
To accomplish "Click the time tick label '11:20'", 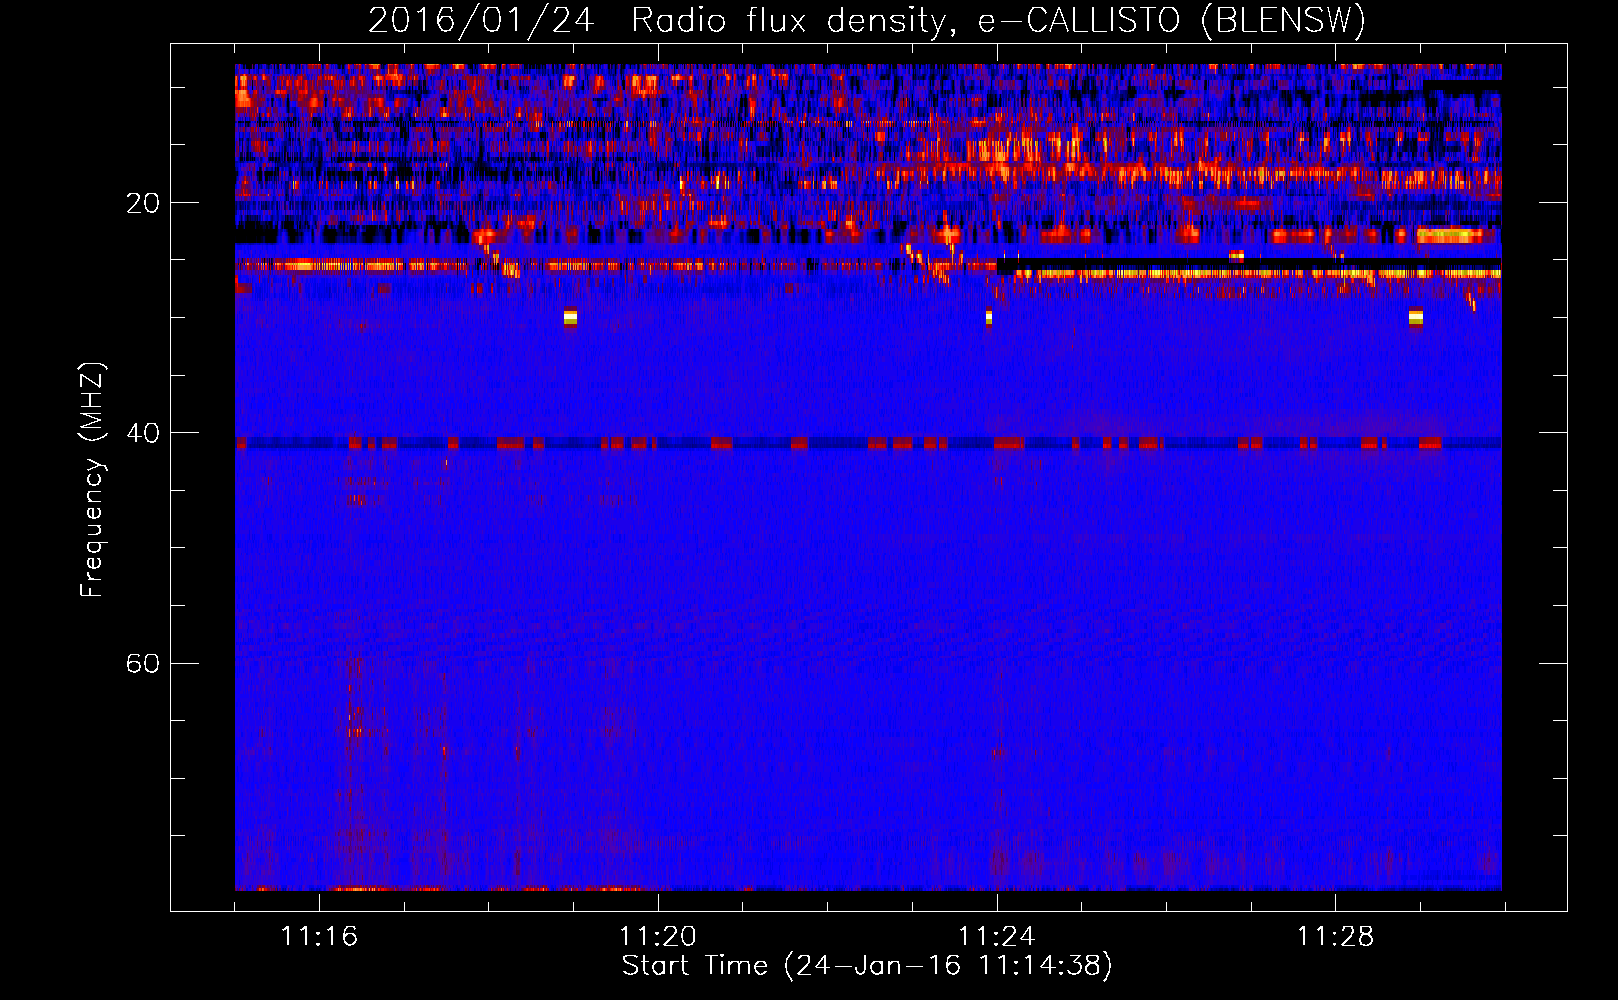I will 658,936.
